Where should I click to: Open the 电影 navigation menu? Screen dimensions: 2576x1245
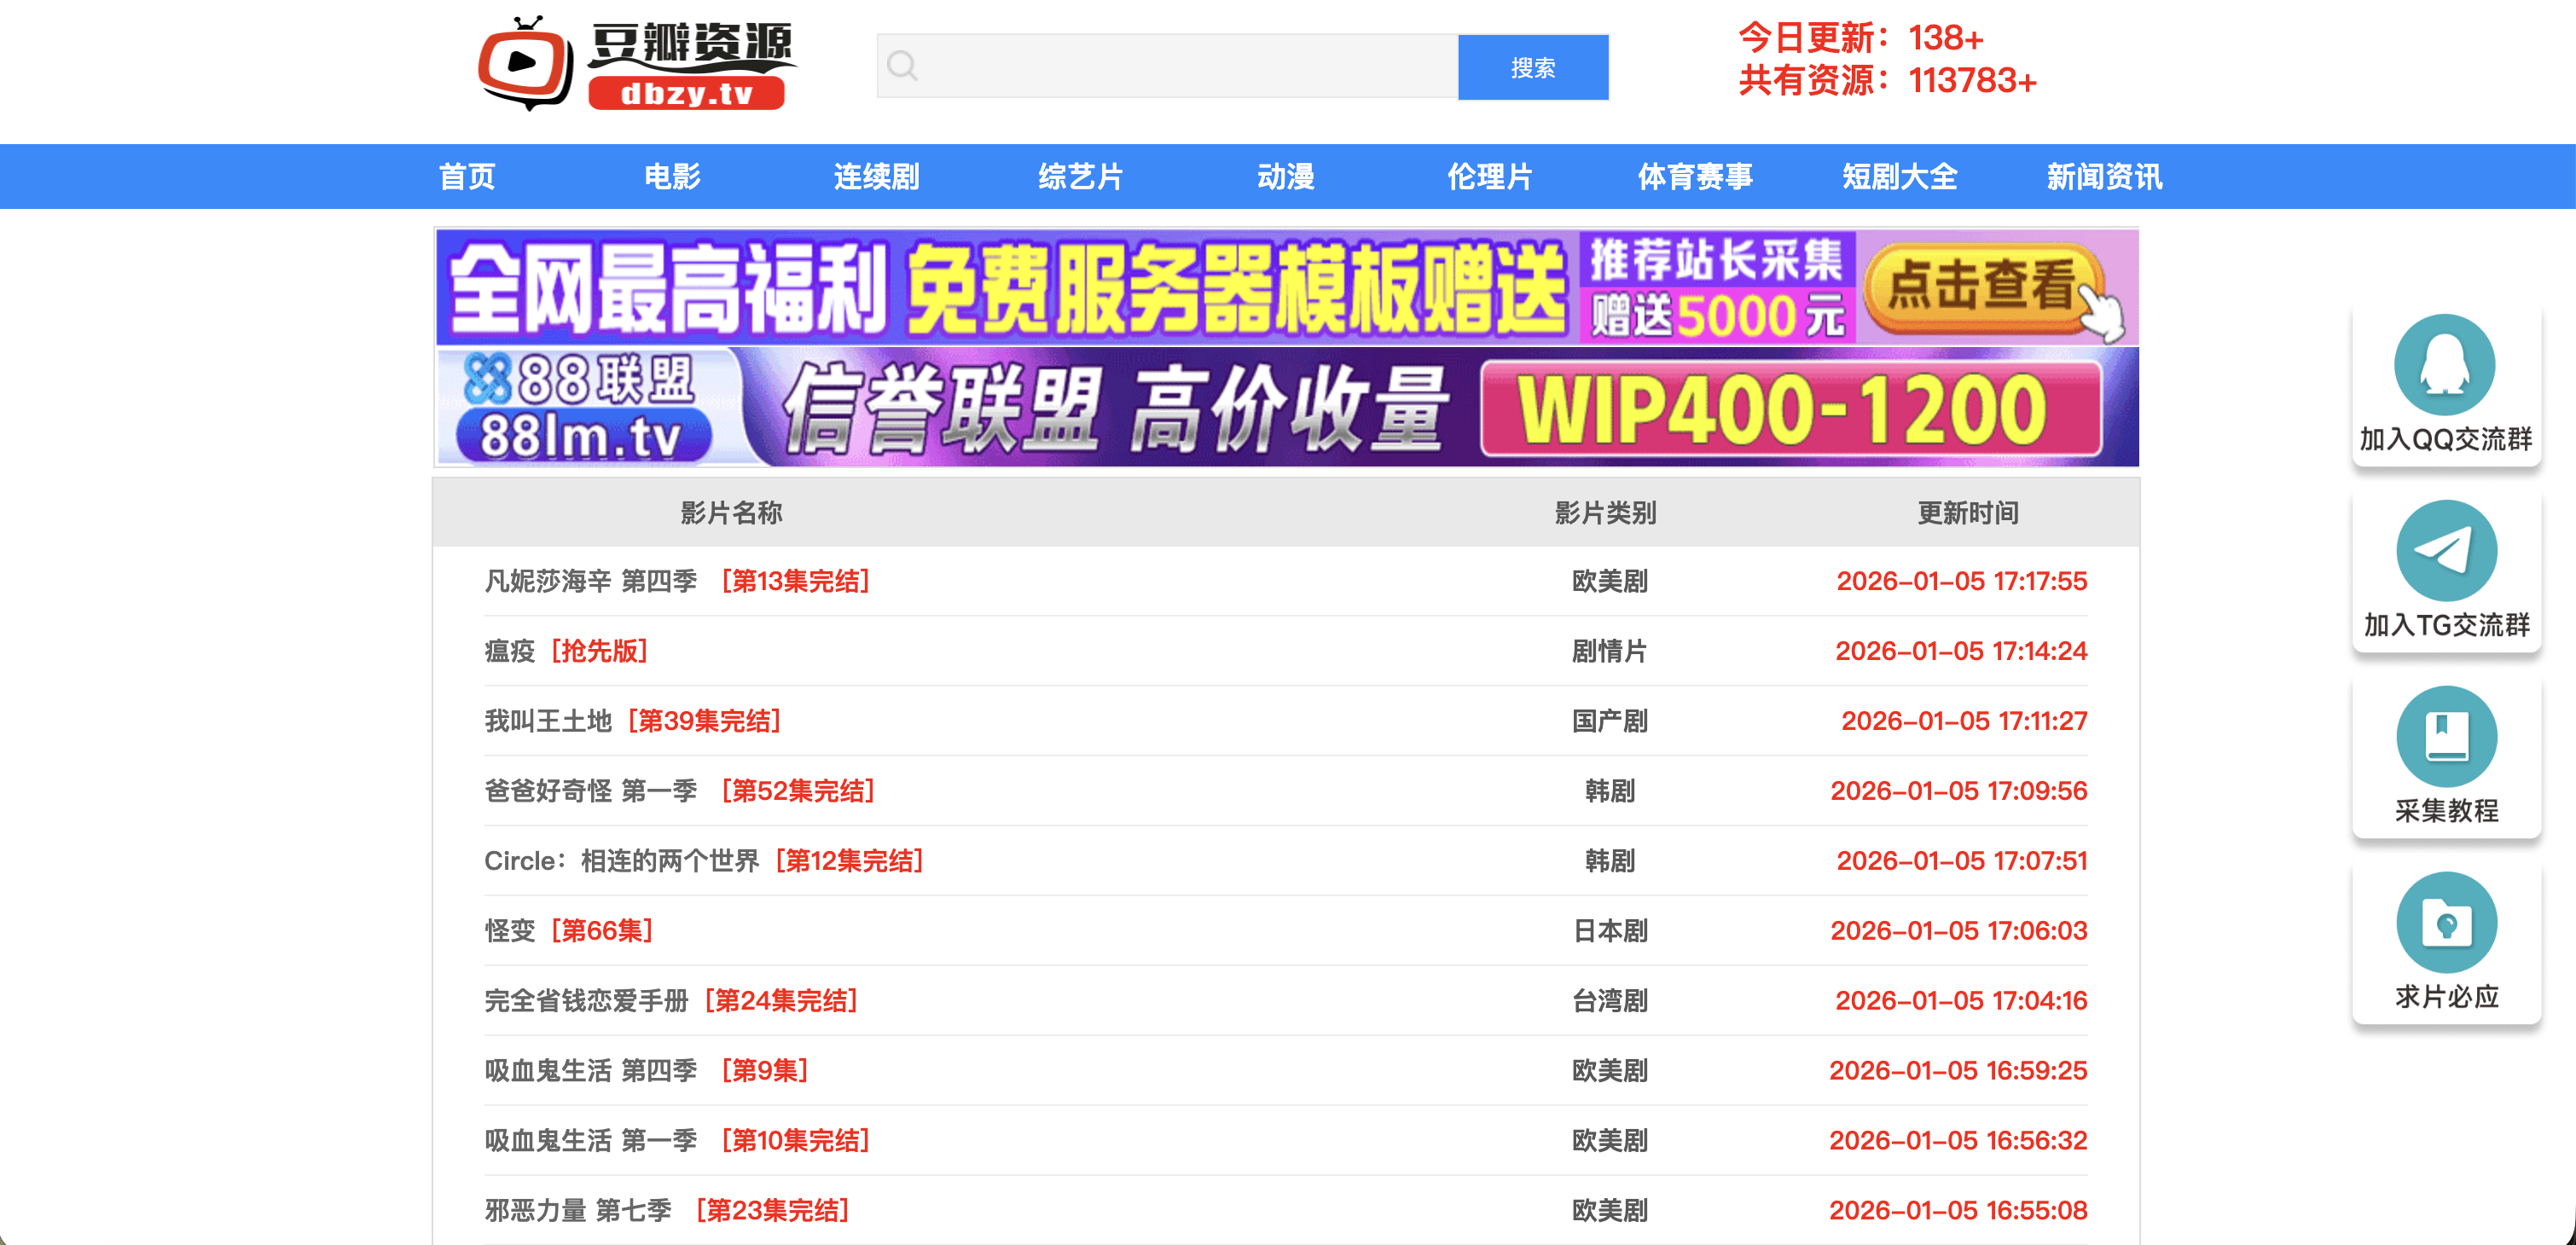672,177
